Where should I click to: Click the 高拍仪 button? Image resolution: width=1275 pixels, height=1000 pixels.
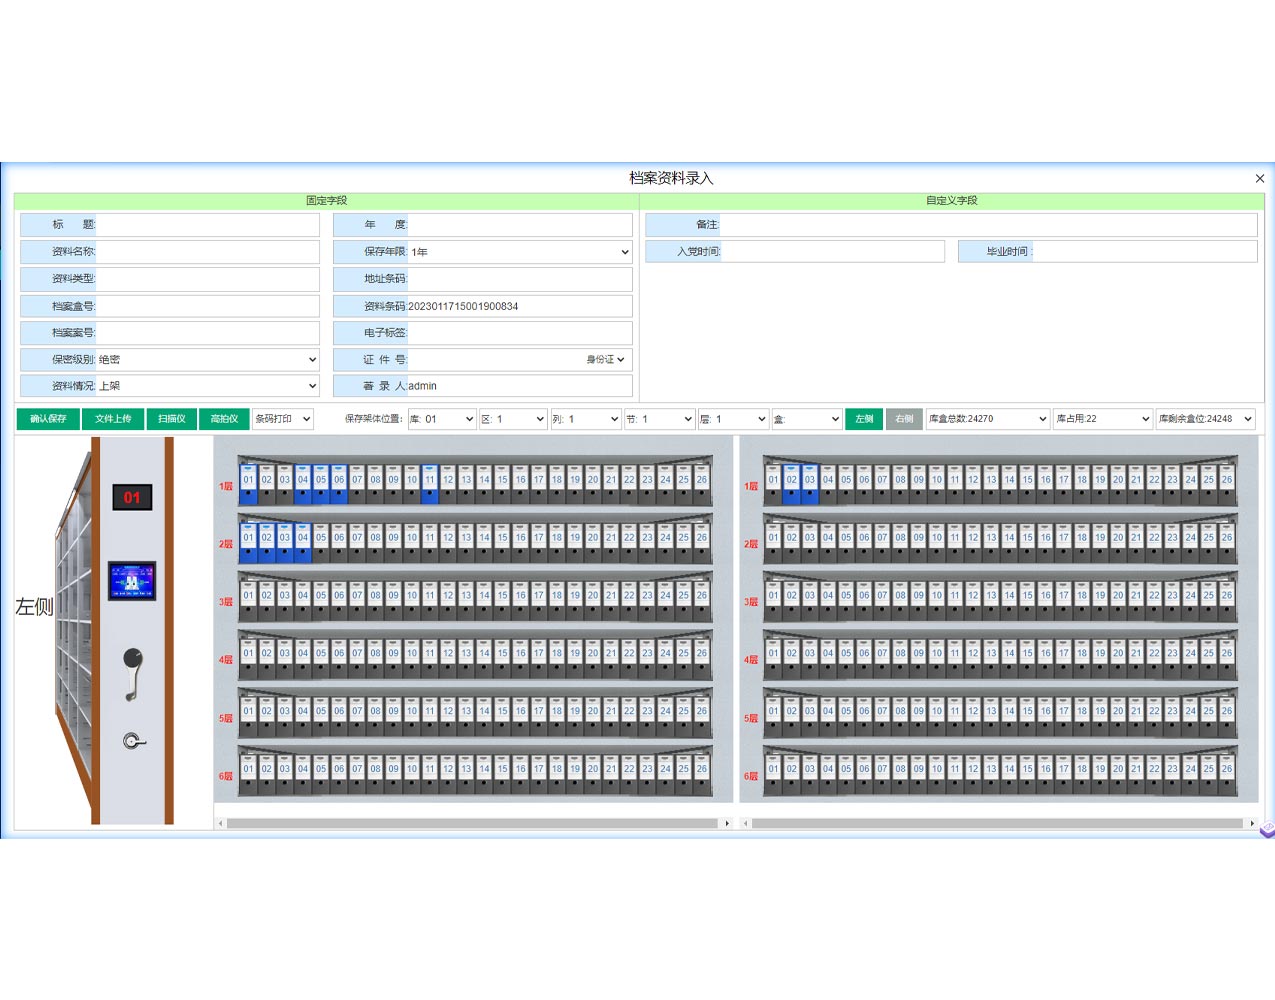(x=224, y=419)
